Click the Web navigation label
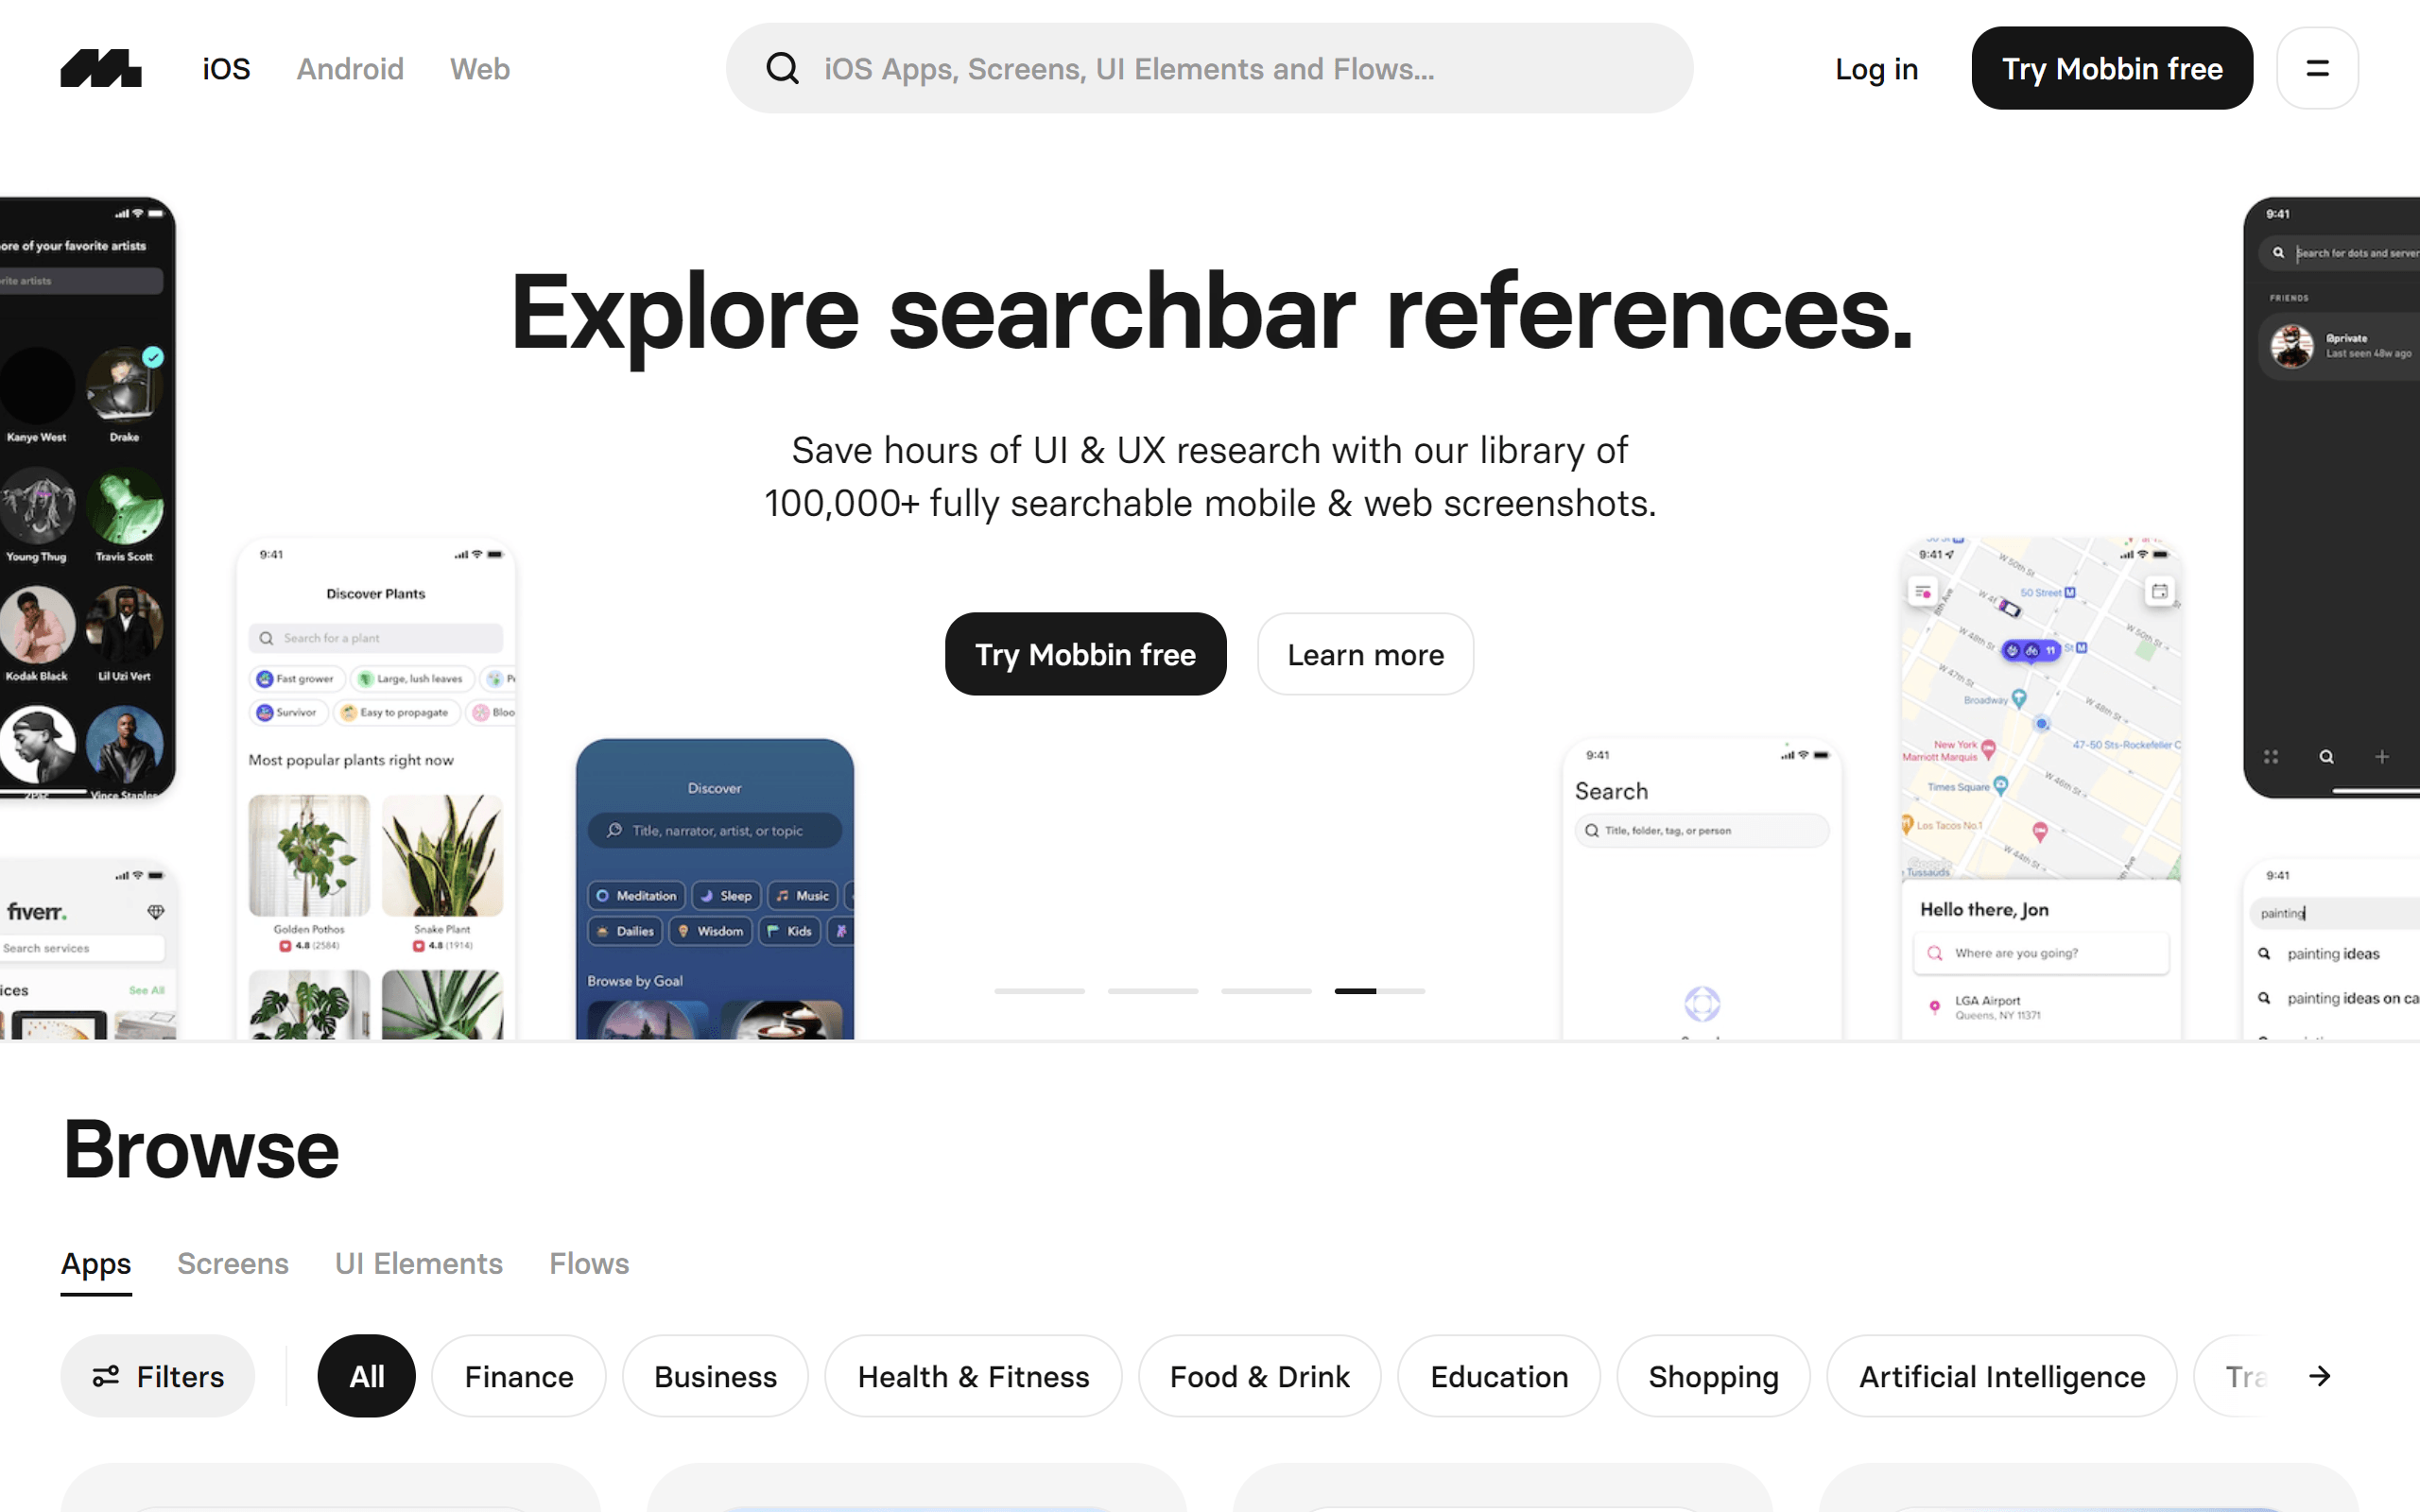The image size is (2420, 1512). [479, 68]
